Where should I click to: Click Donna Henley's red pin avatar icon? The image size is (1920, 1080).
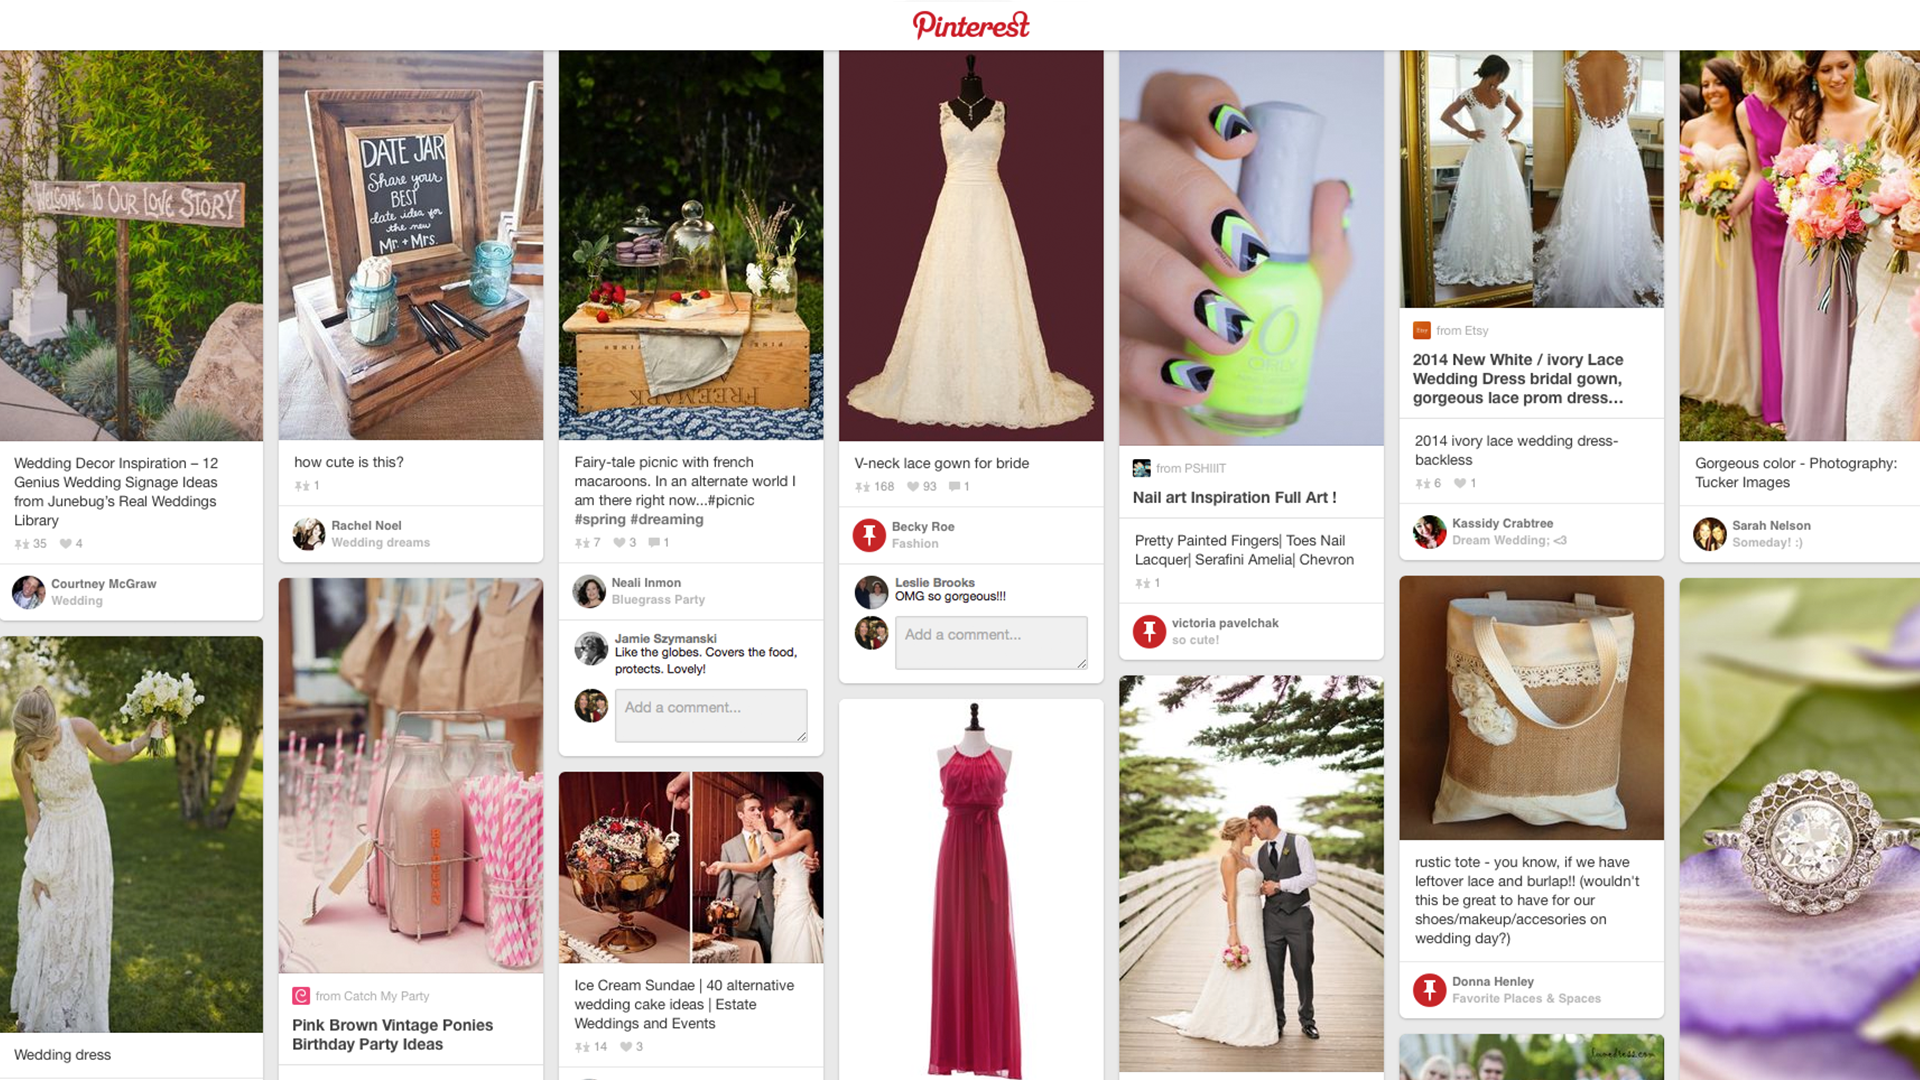(1429, 990)
